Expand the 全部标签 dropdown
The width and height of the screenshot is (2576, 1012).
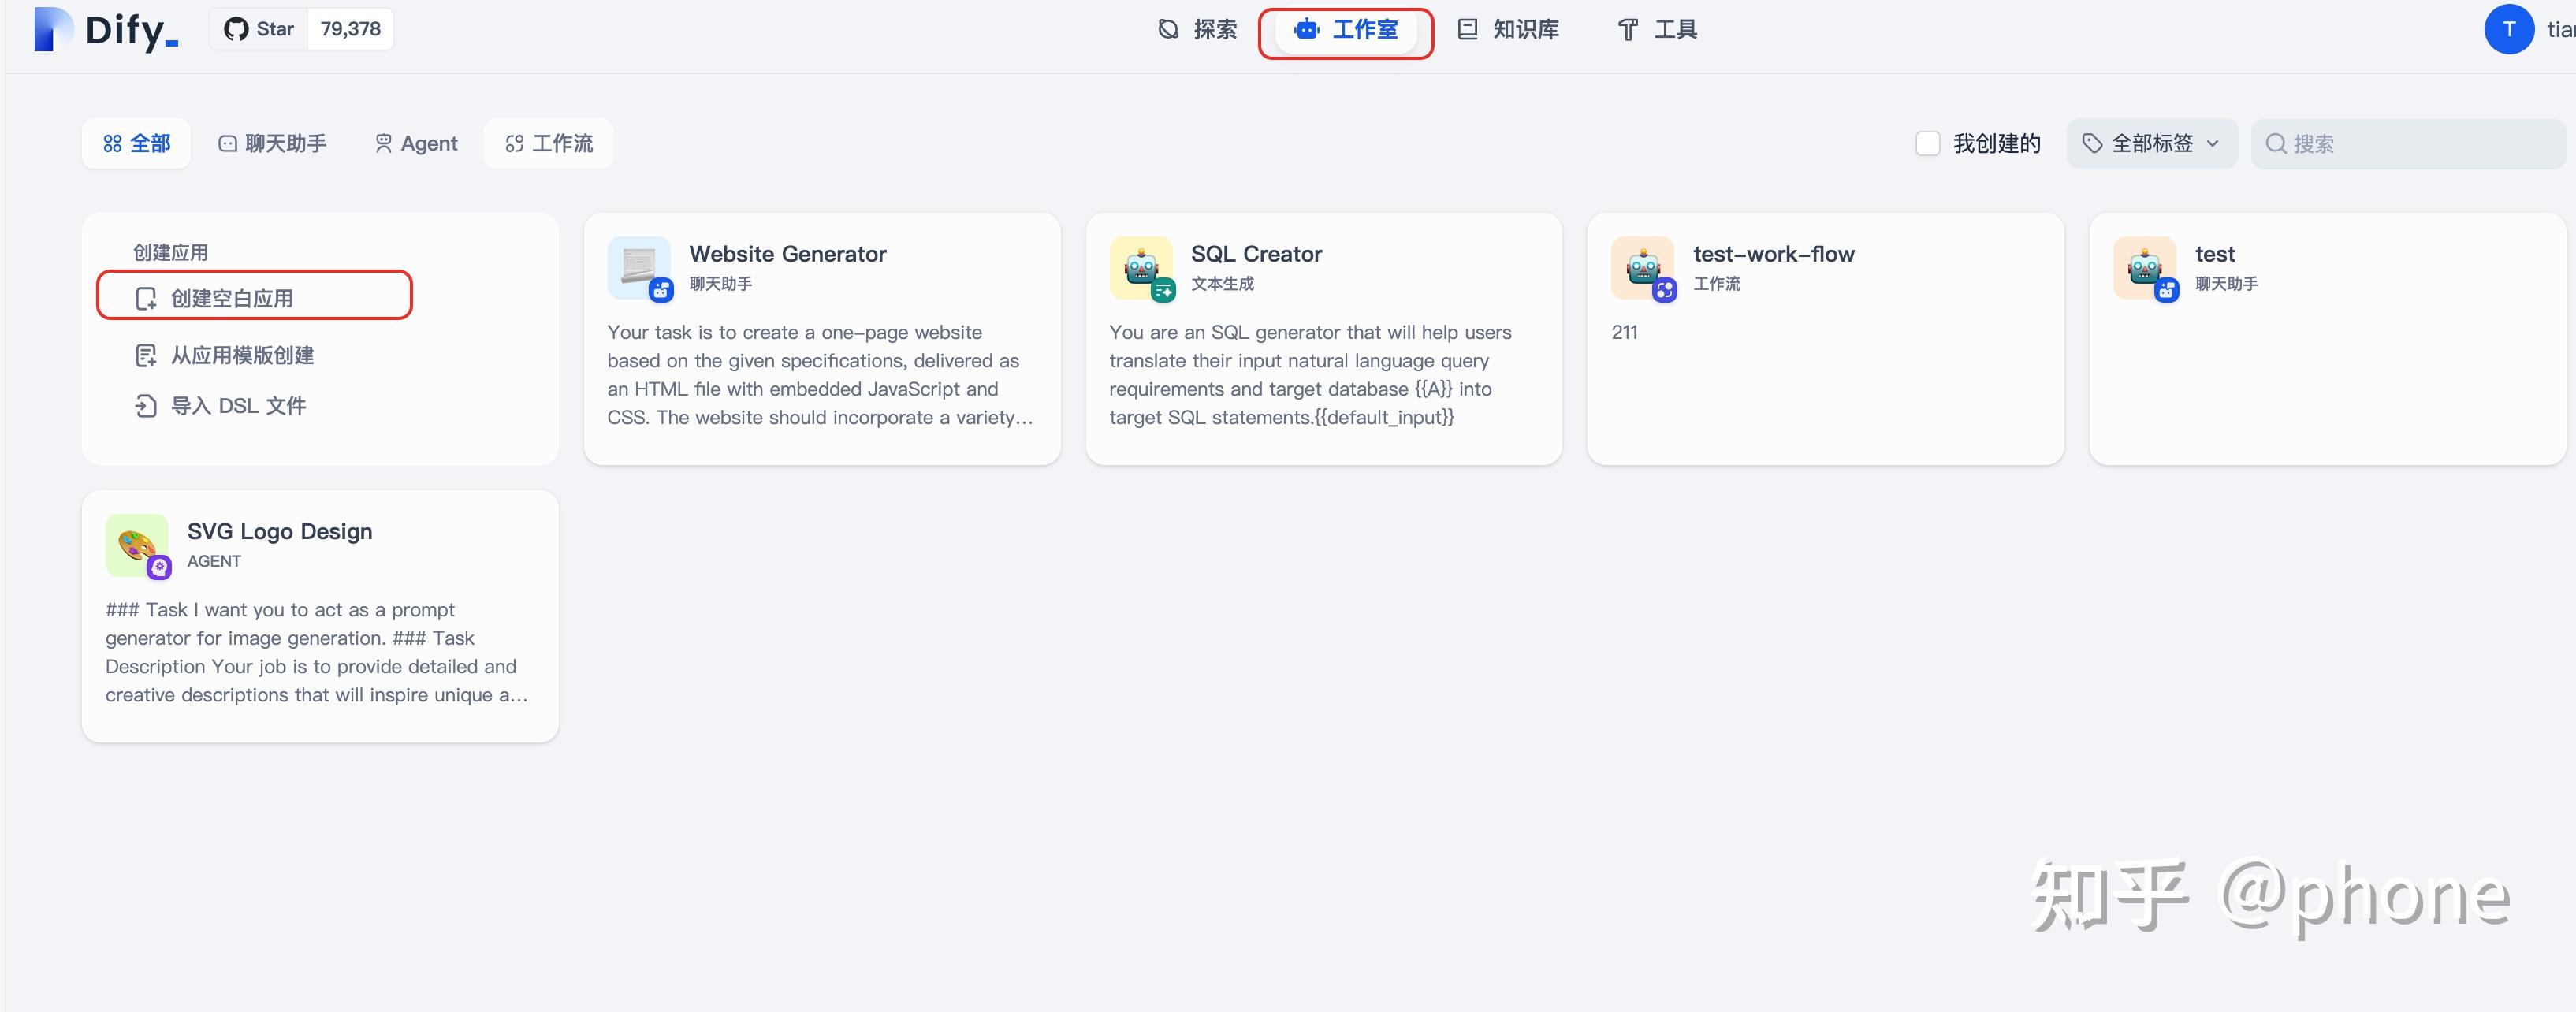[x=2151, y=144]
